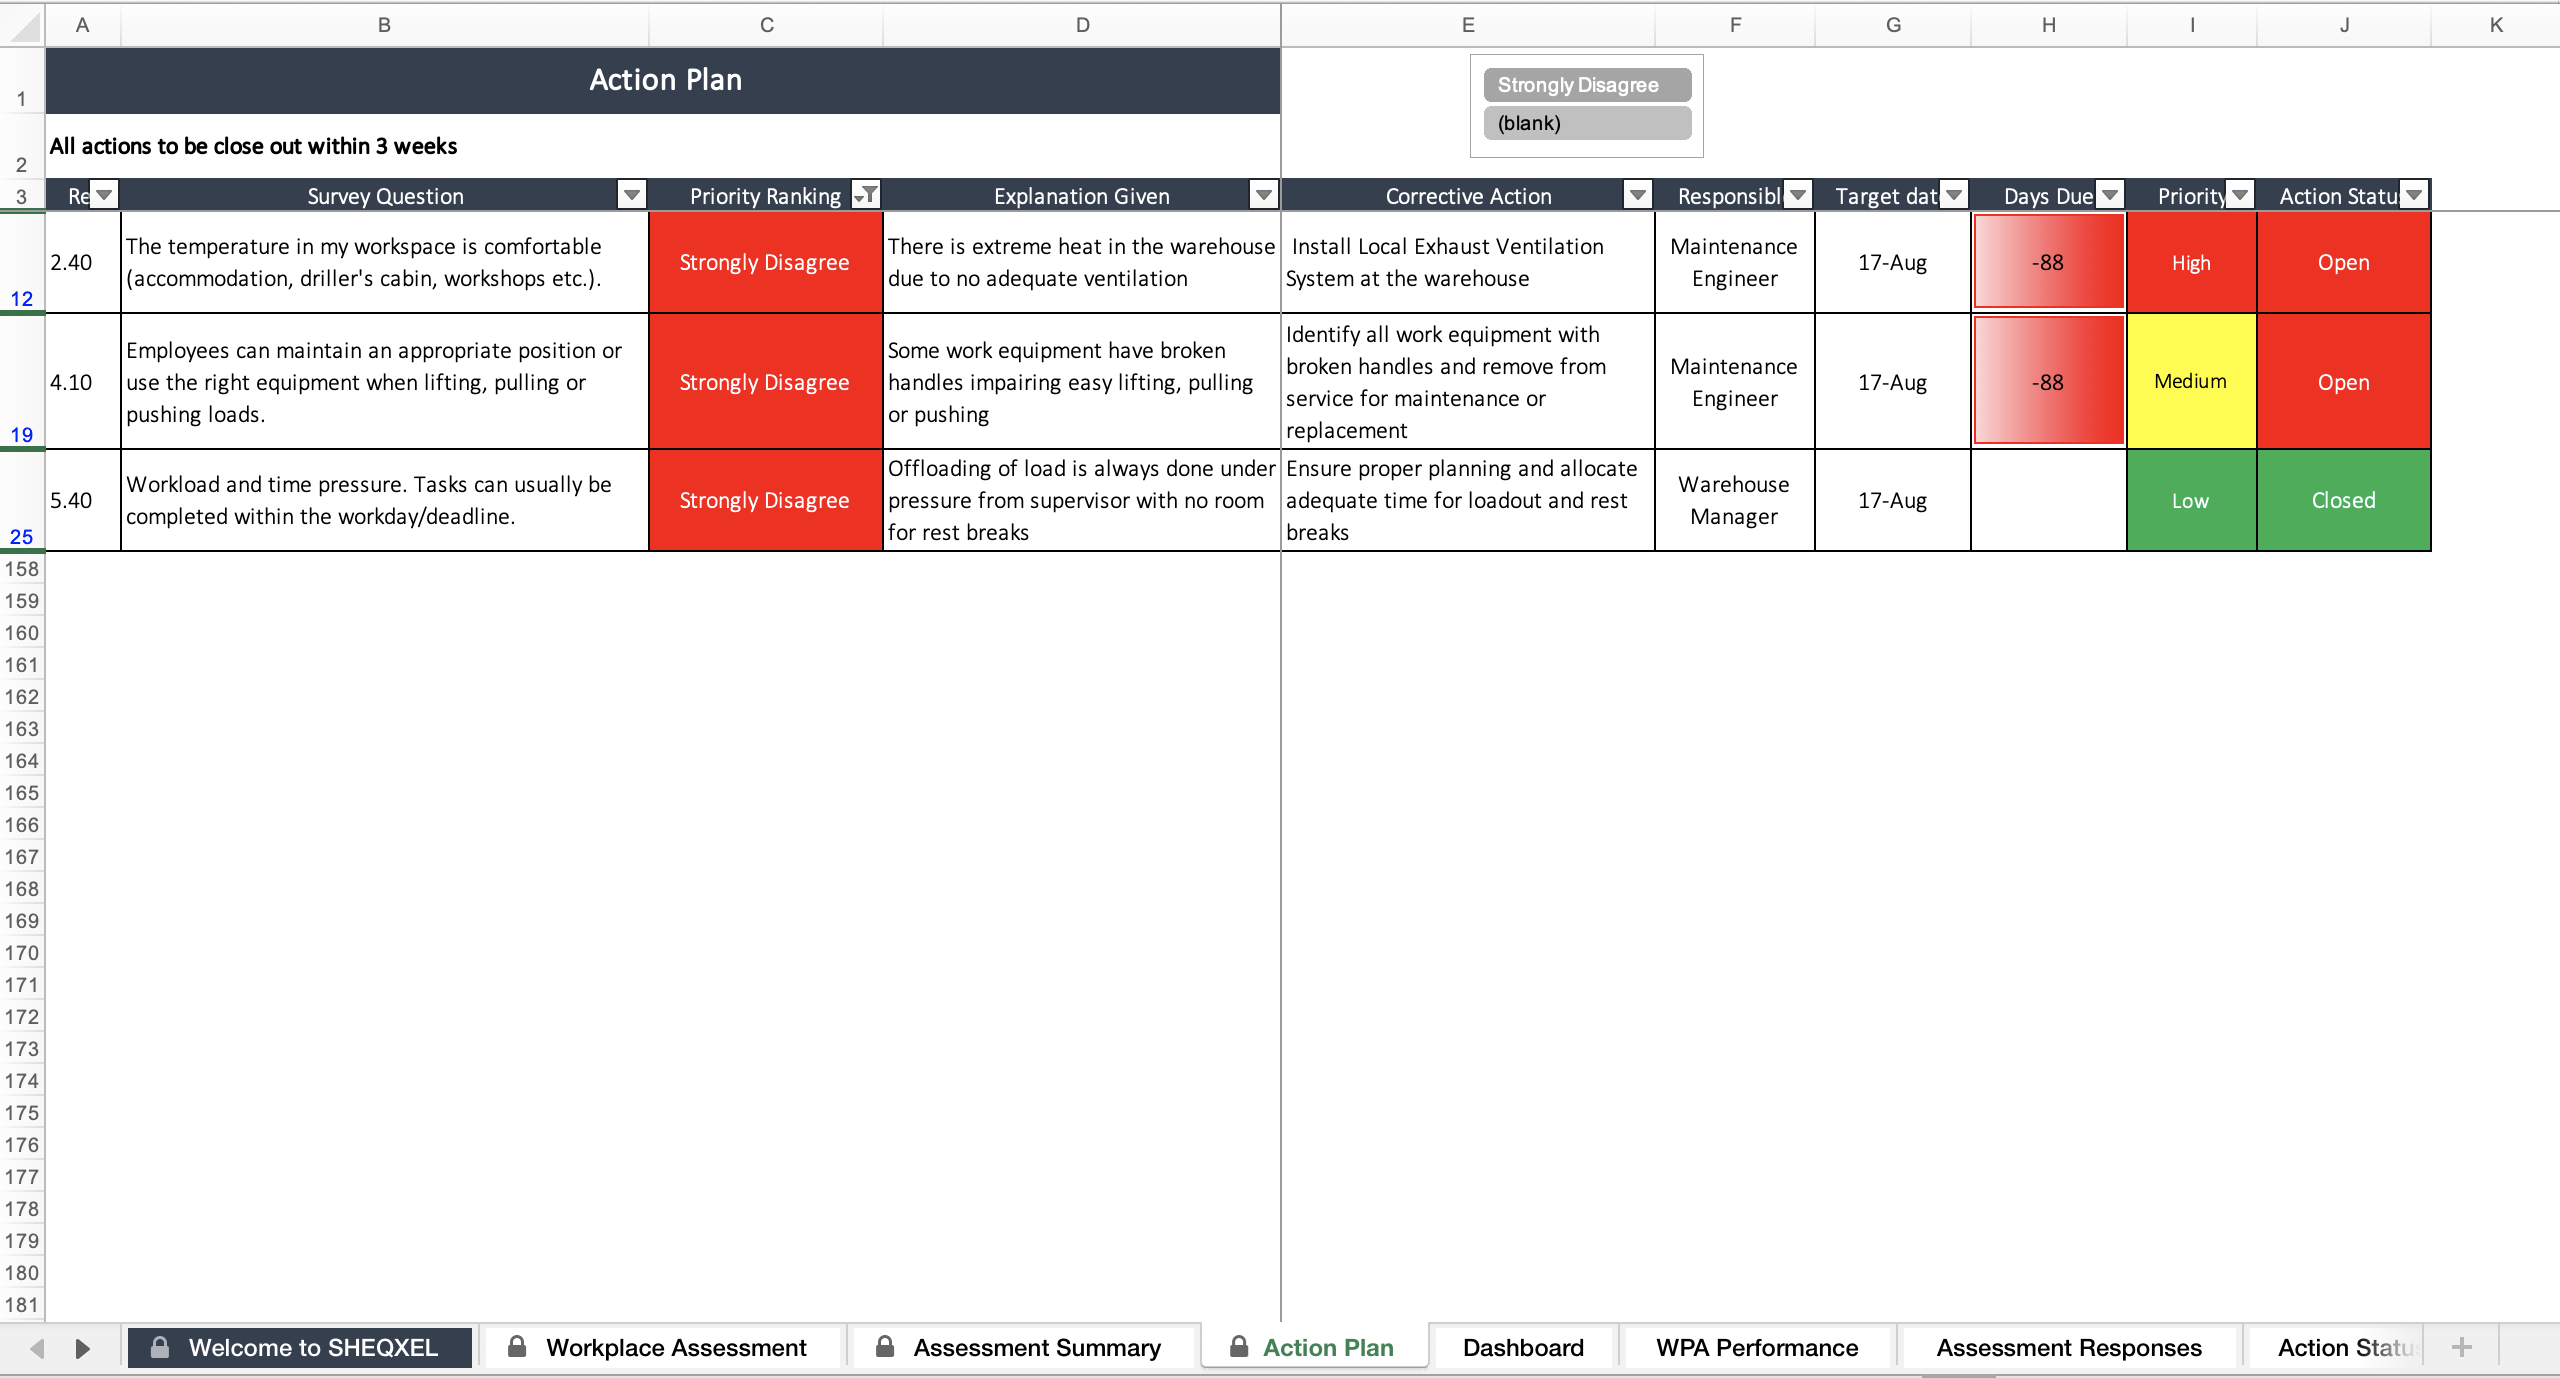This screenshot has height=1378, width=2560.
Task: Switch to the Assessment Responses sheet
Action: pos(2069,1347)
